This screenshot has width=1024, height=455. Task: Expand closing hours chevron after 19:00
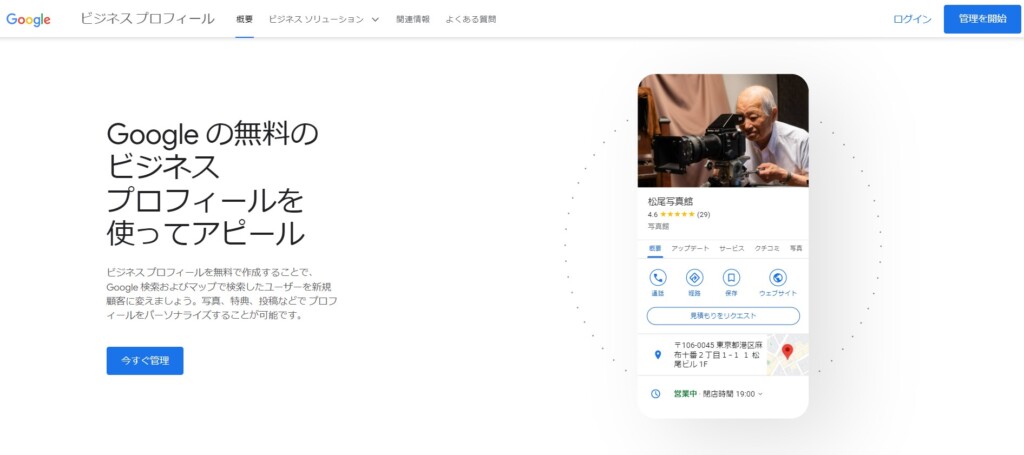point(761,394)
